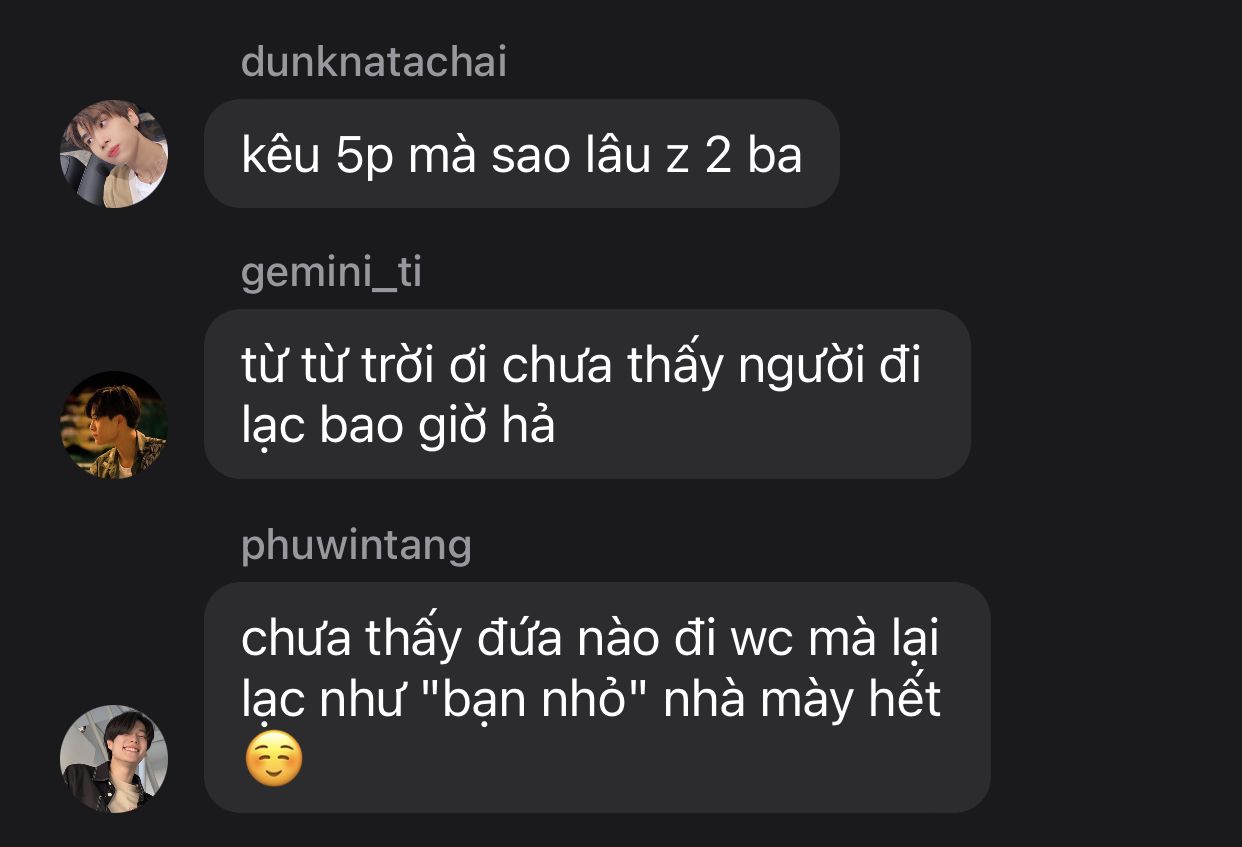
Task: Click "5p" in the first message
Action: coord(365,156)
